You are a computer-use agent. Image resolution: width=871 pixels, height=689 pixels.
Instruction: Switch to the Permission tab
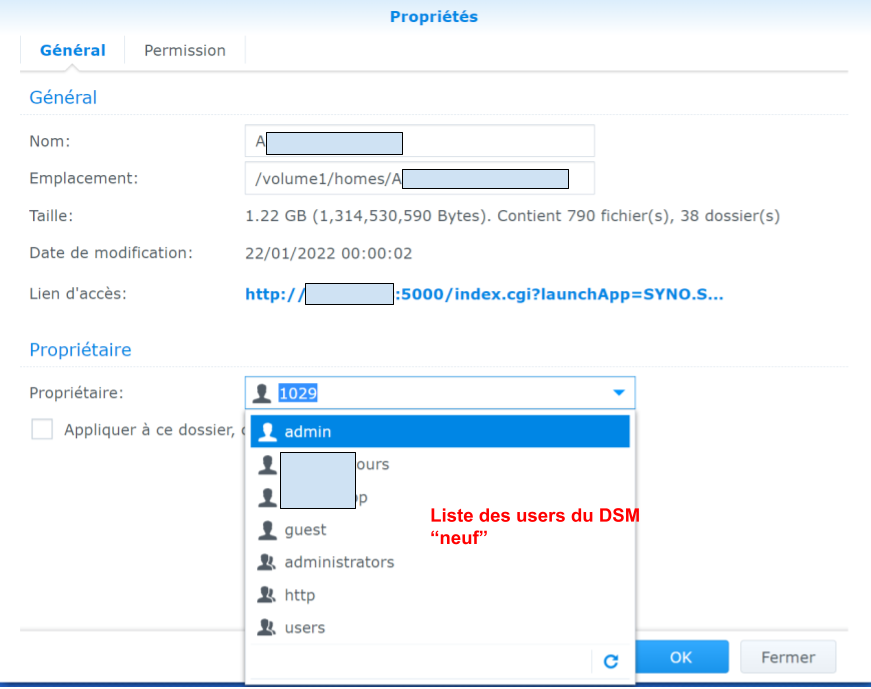pos(185,50)
